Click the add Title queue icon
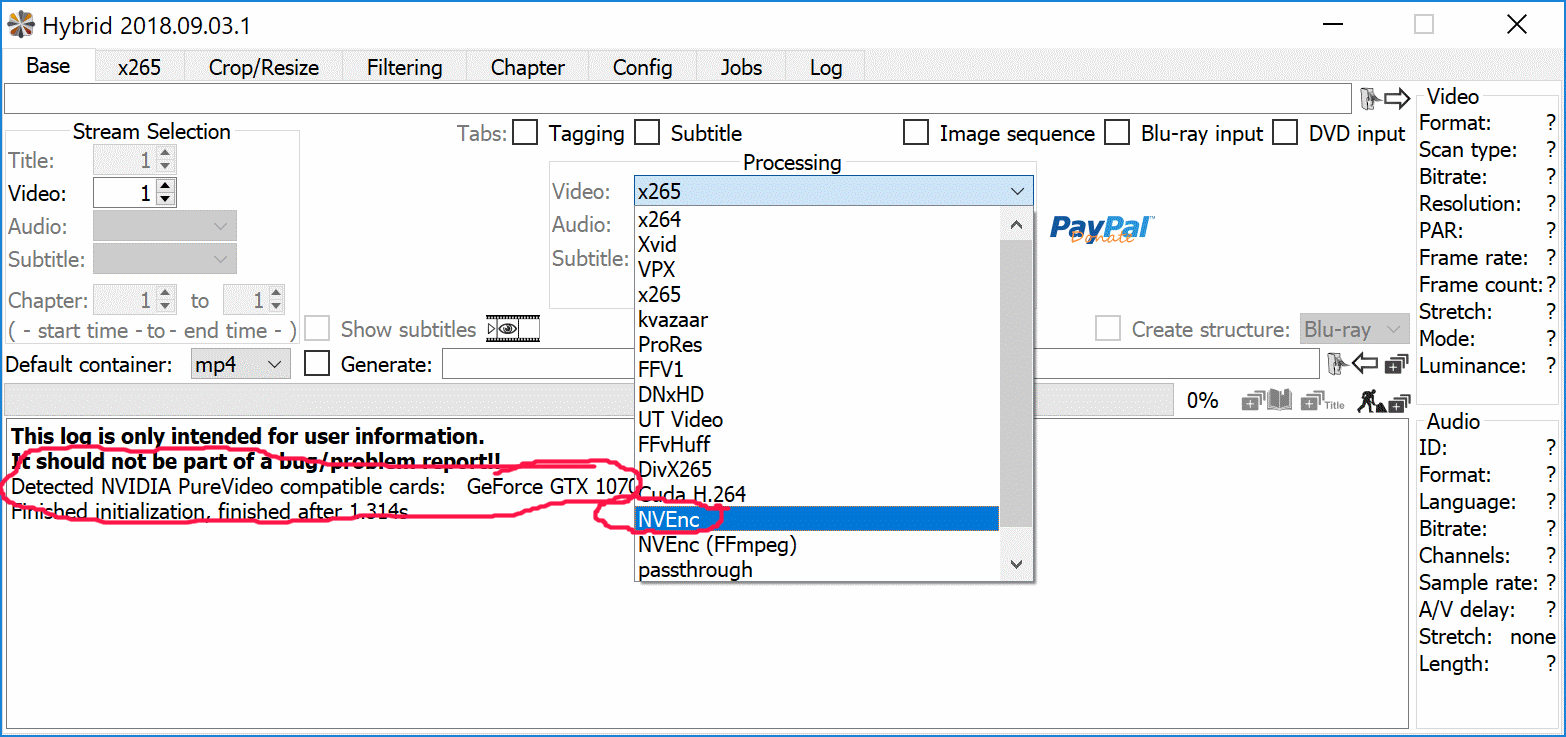This screenshot has height=737, width=1566. (x=1322, y=401)
